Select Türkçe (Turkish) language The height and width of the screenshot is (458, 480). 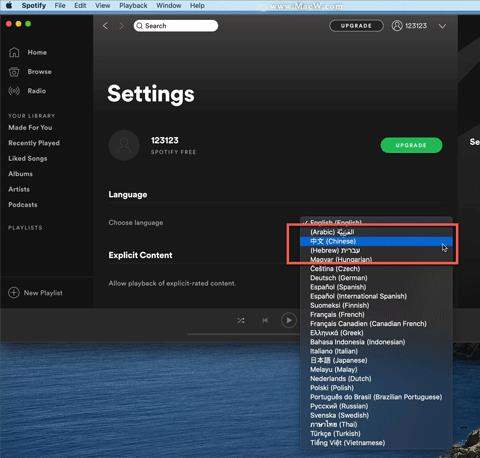(x=376, y=434)
